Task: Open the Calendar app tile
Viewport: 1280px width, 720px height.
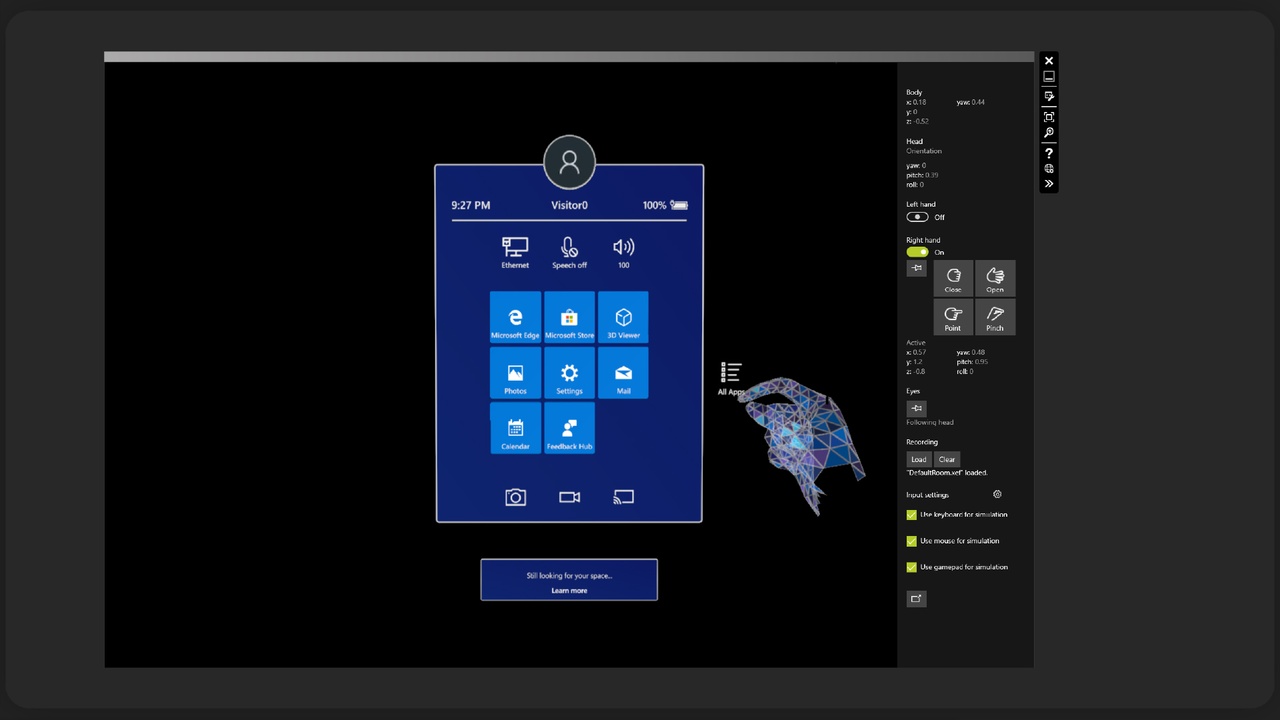Action: coord(515,428)
